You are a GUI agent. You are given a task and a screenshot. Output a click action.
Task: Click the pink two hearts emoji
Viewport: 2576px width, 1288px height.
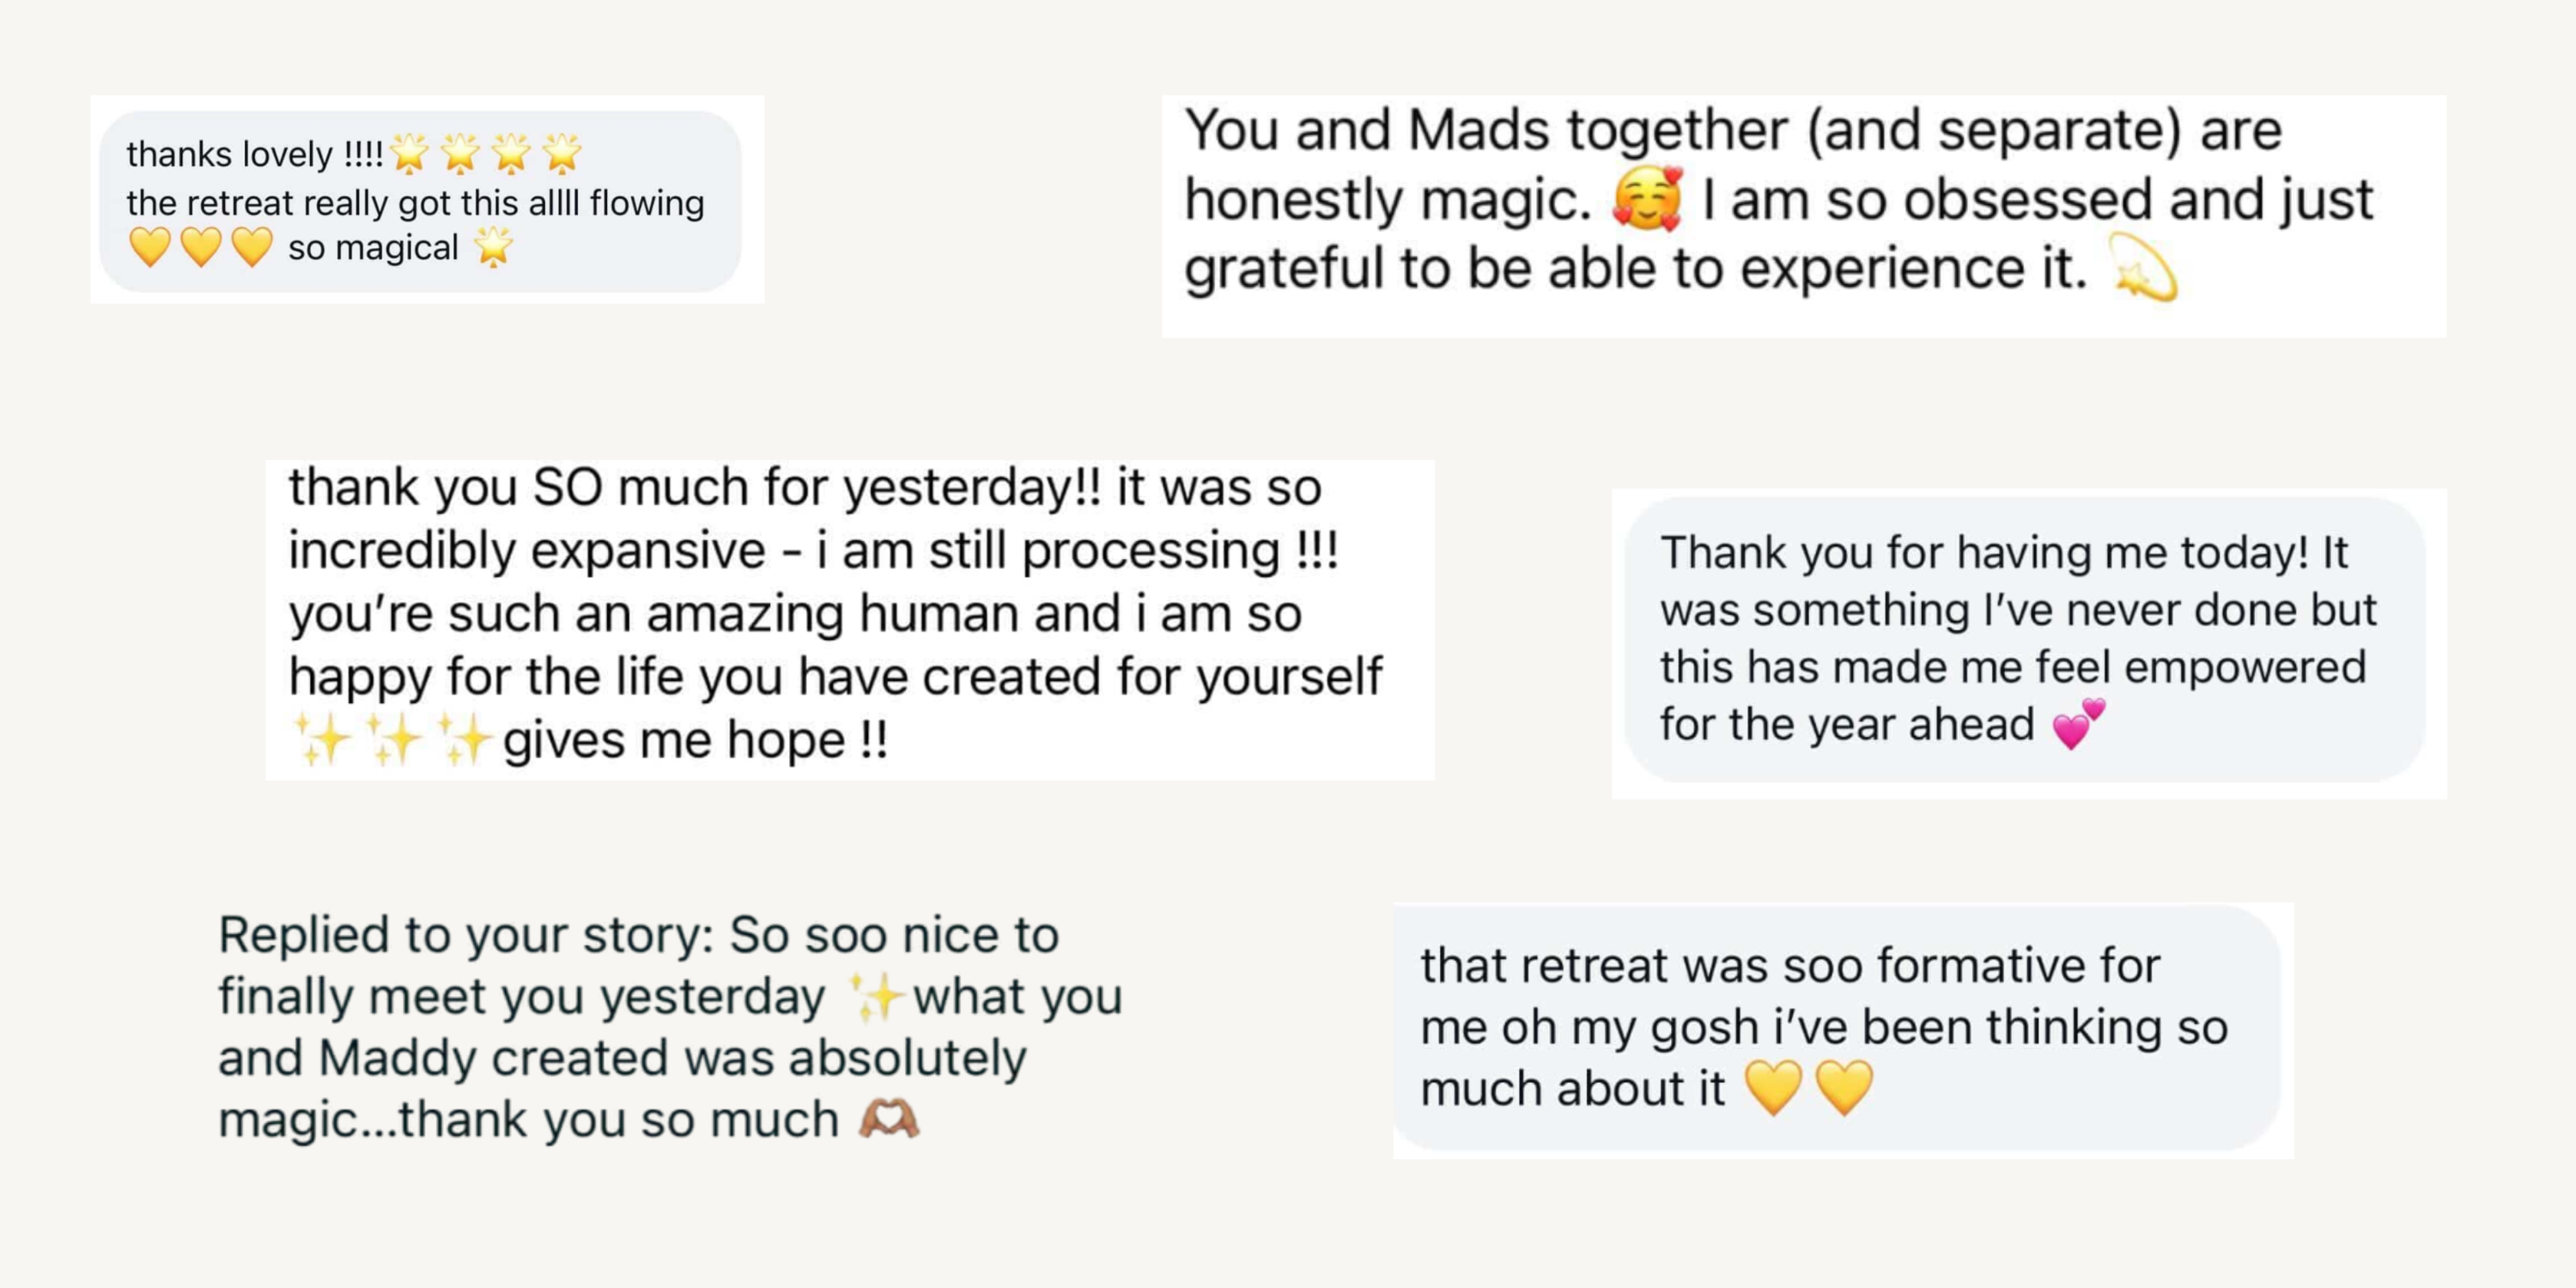click(2079, 724)
